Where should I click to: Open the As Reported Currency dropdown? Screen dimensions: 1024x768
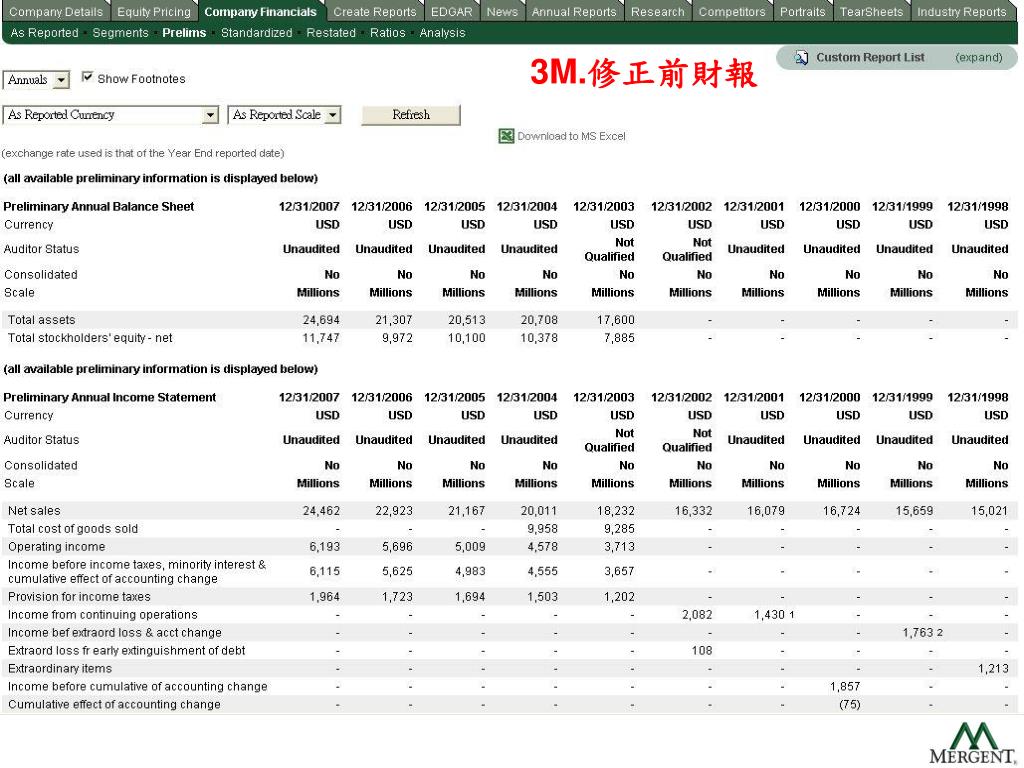click(x=111, y=115)
